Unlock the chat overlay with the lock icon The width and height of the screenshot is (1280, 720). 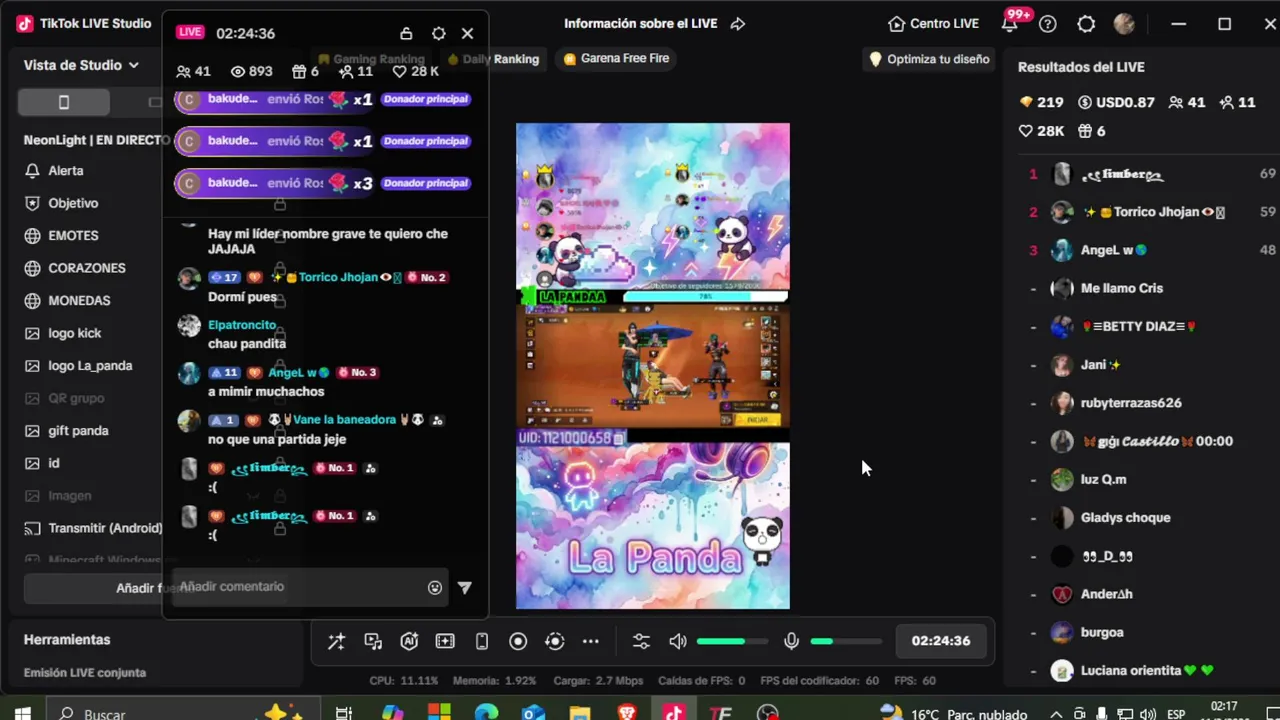tap(406, 33)
